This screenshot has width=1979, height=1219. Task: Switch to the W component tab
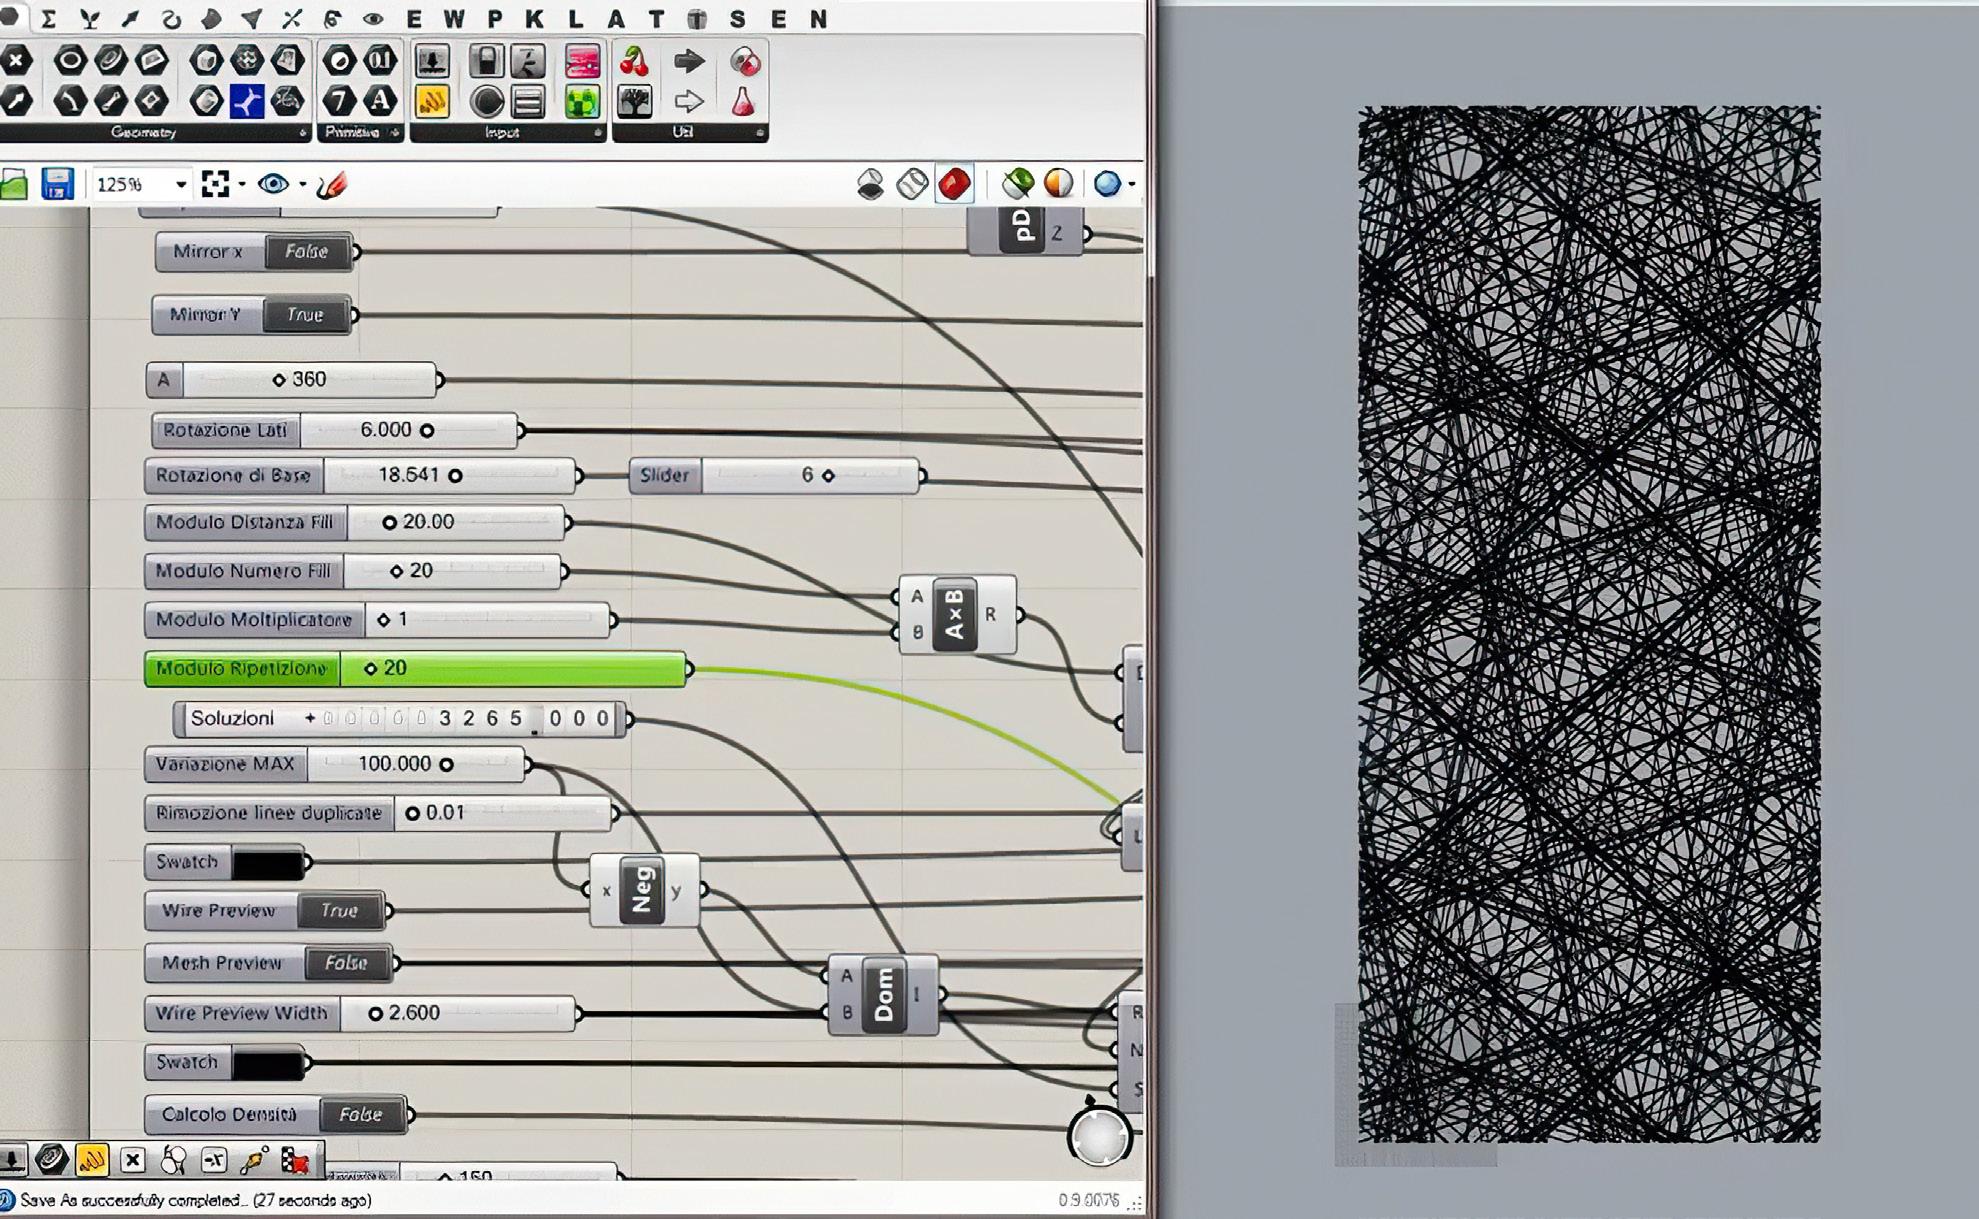[x=454, y=19]
